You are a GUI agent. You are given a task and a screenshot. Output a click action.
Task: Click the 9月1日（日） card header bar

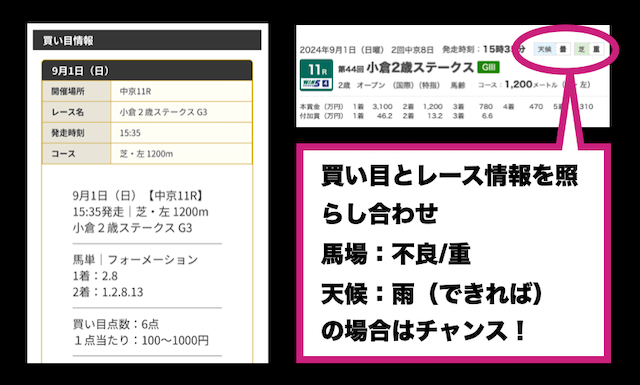pyautogui.click(x=147, y=71)
